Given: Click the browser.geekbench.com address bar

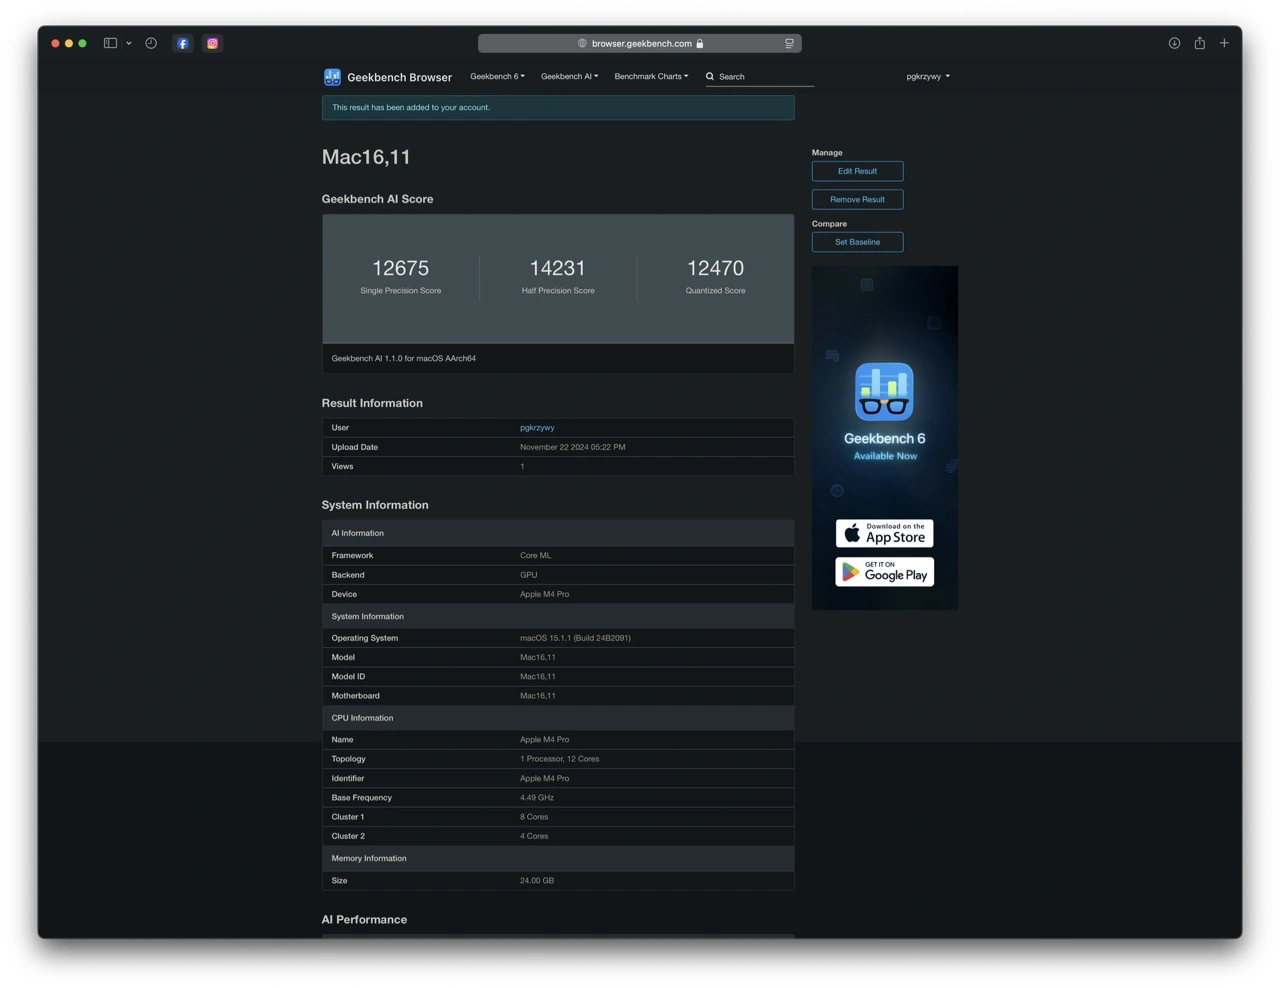Looking at the screenshot, I should click(x=640, y=43).
